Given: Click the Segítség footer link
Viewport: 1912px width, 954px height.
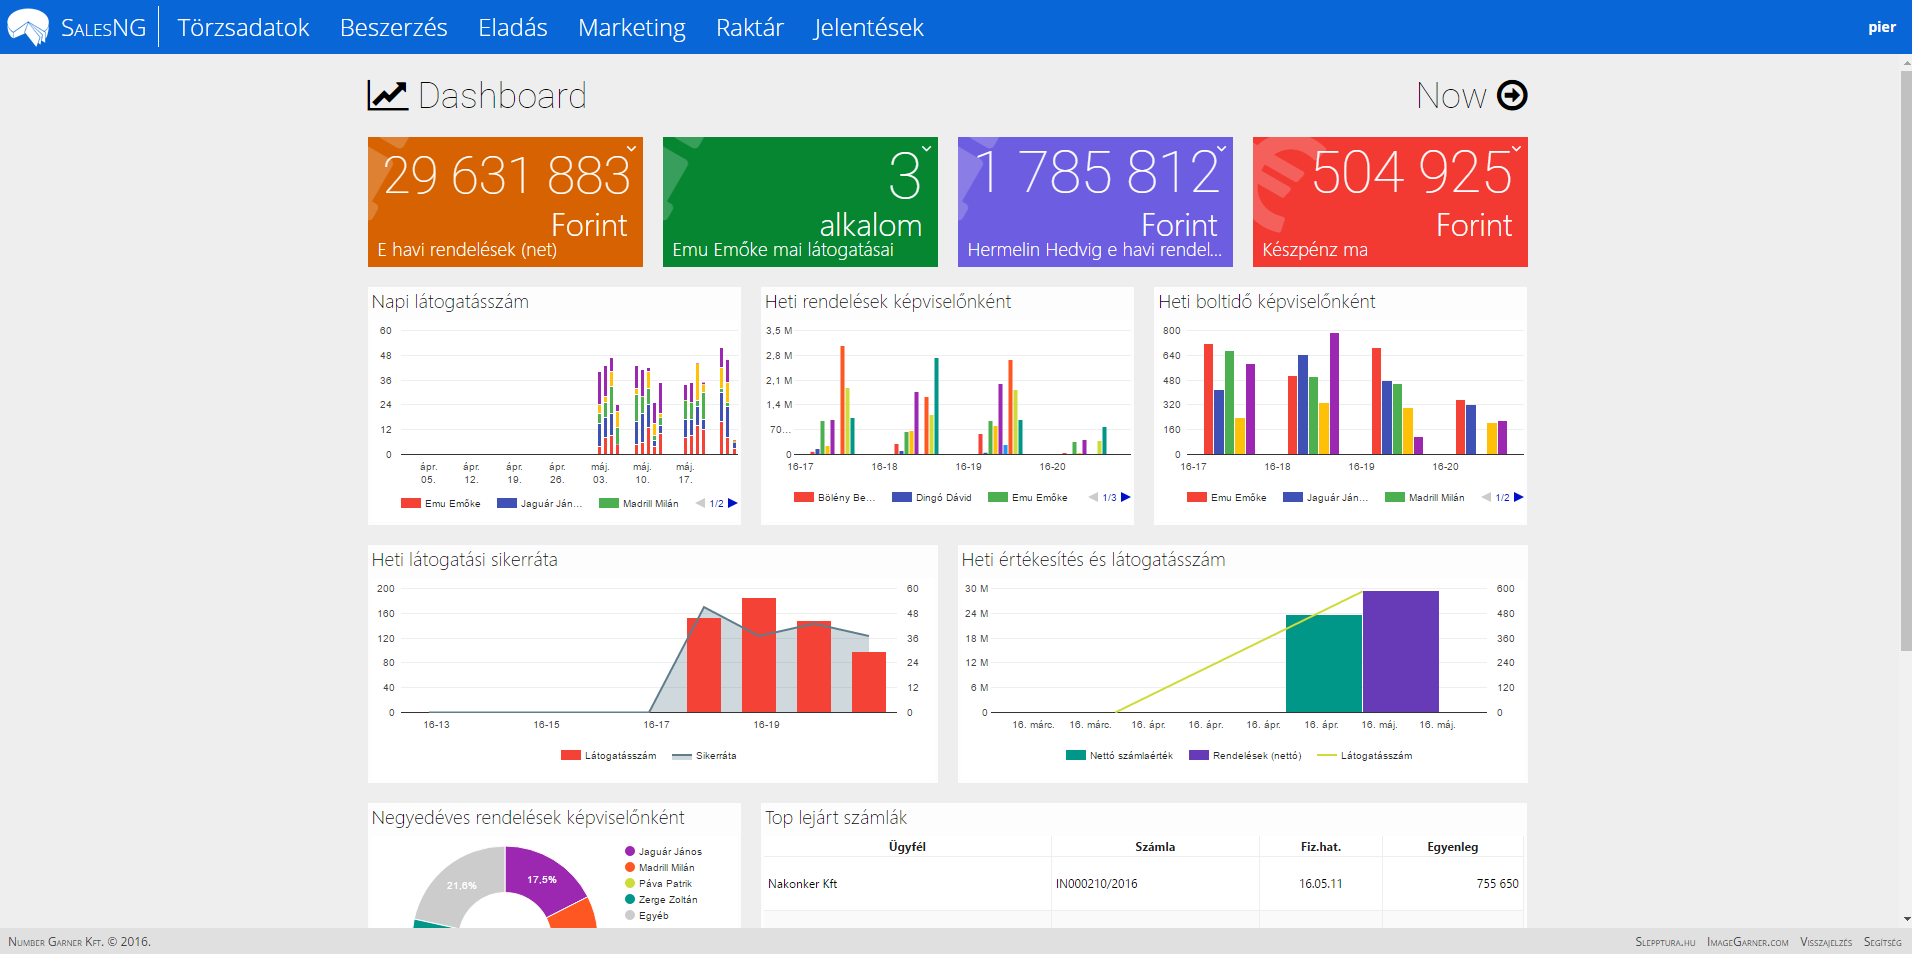Looking at the screenshot, I should 1883,942.
